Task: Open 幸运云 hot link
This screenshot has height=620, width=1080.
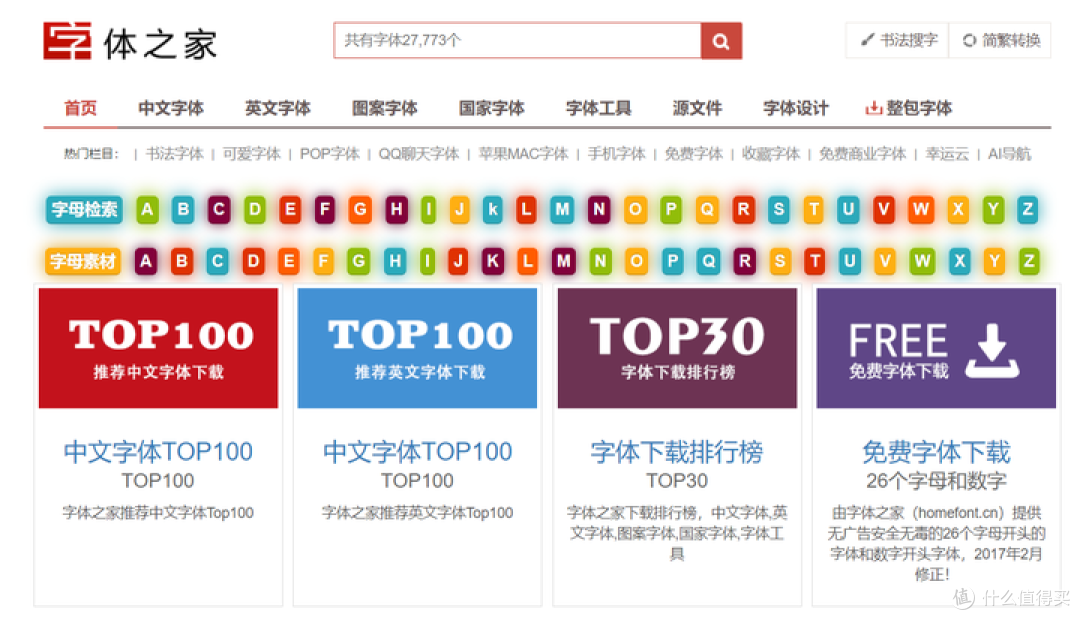Action: 947,154
